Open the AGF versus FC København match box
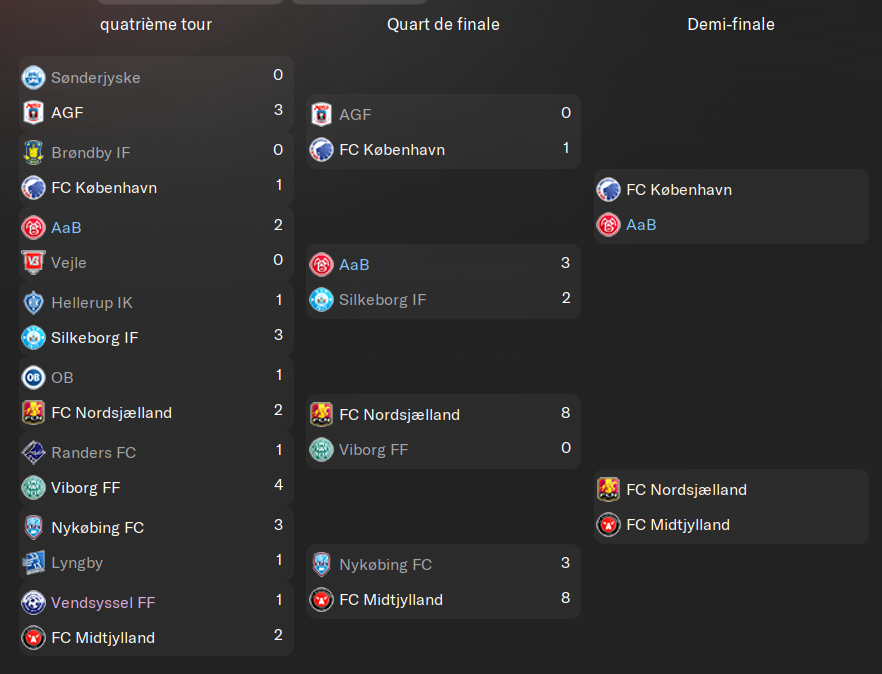Viewport: 882px width, 674px height. 443,132
